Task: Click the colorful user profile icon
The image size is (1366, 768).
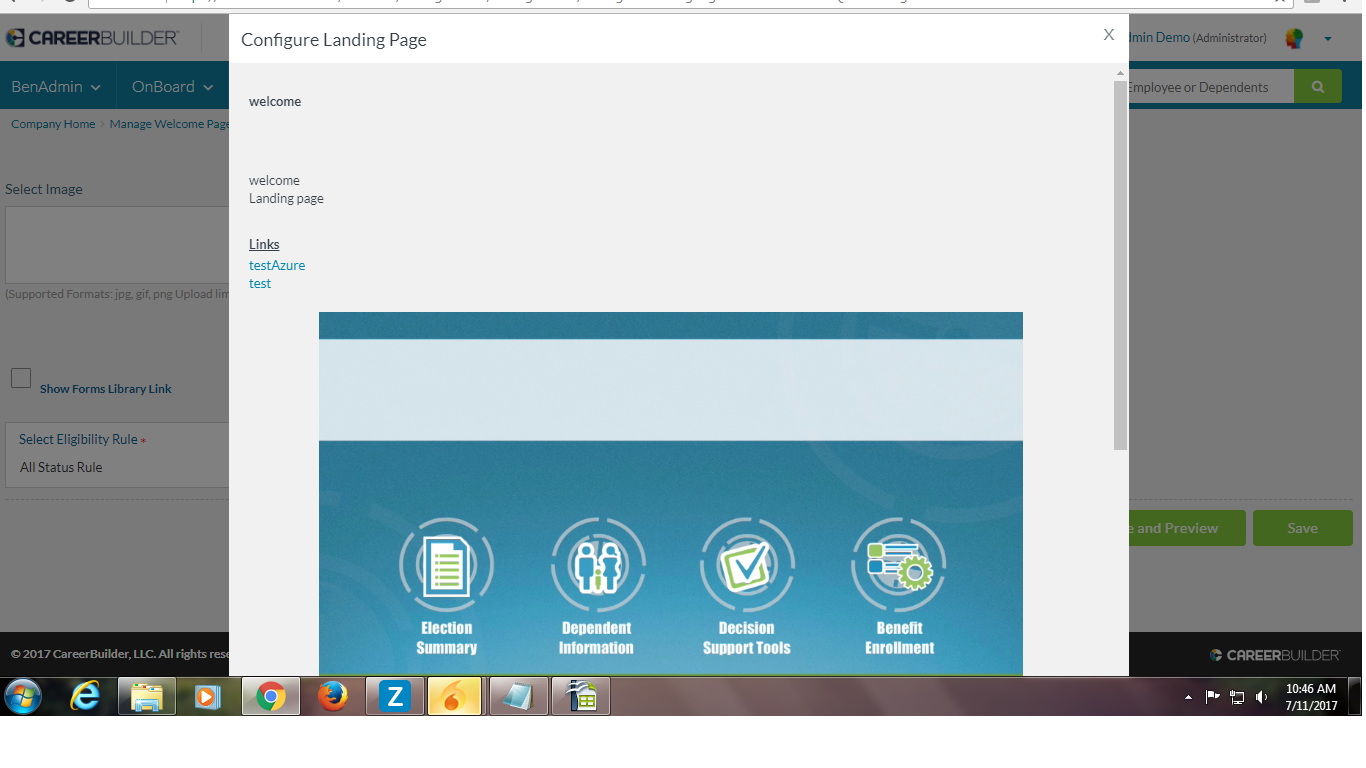Action: pyautogui.click(x=1294, y=38)
